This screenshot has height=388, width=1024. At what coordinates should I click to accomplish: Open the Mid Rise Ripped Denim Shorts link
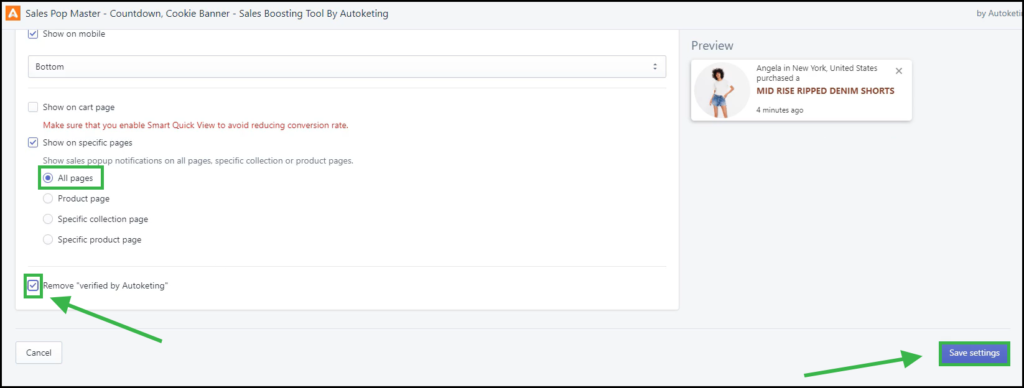825,91
